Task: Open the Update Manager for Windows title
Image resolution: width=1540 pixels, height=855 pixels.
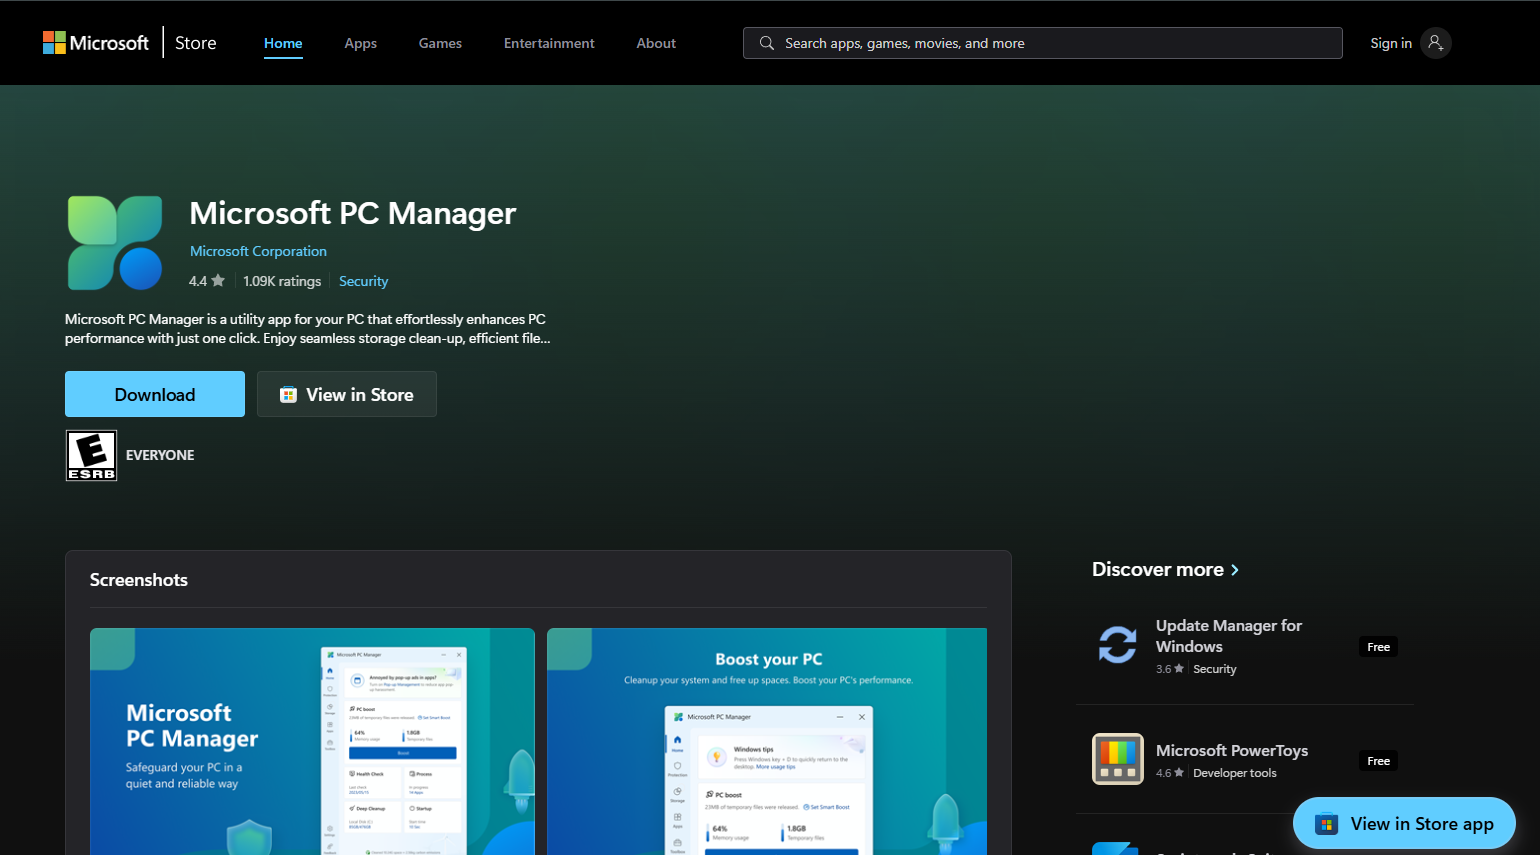Action: 1229,636
